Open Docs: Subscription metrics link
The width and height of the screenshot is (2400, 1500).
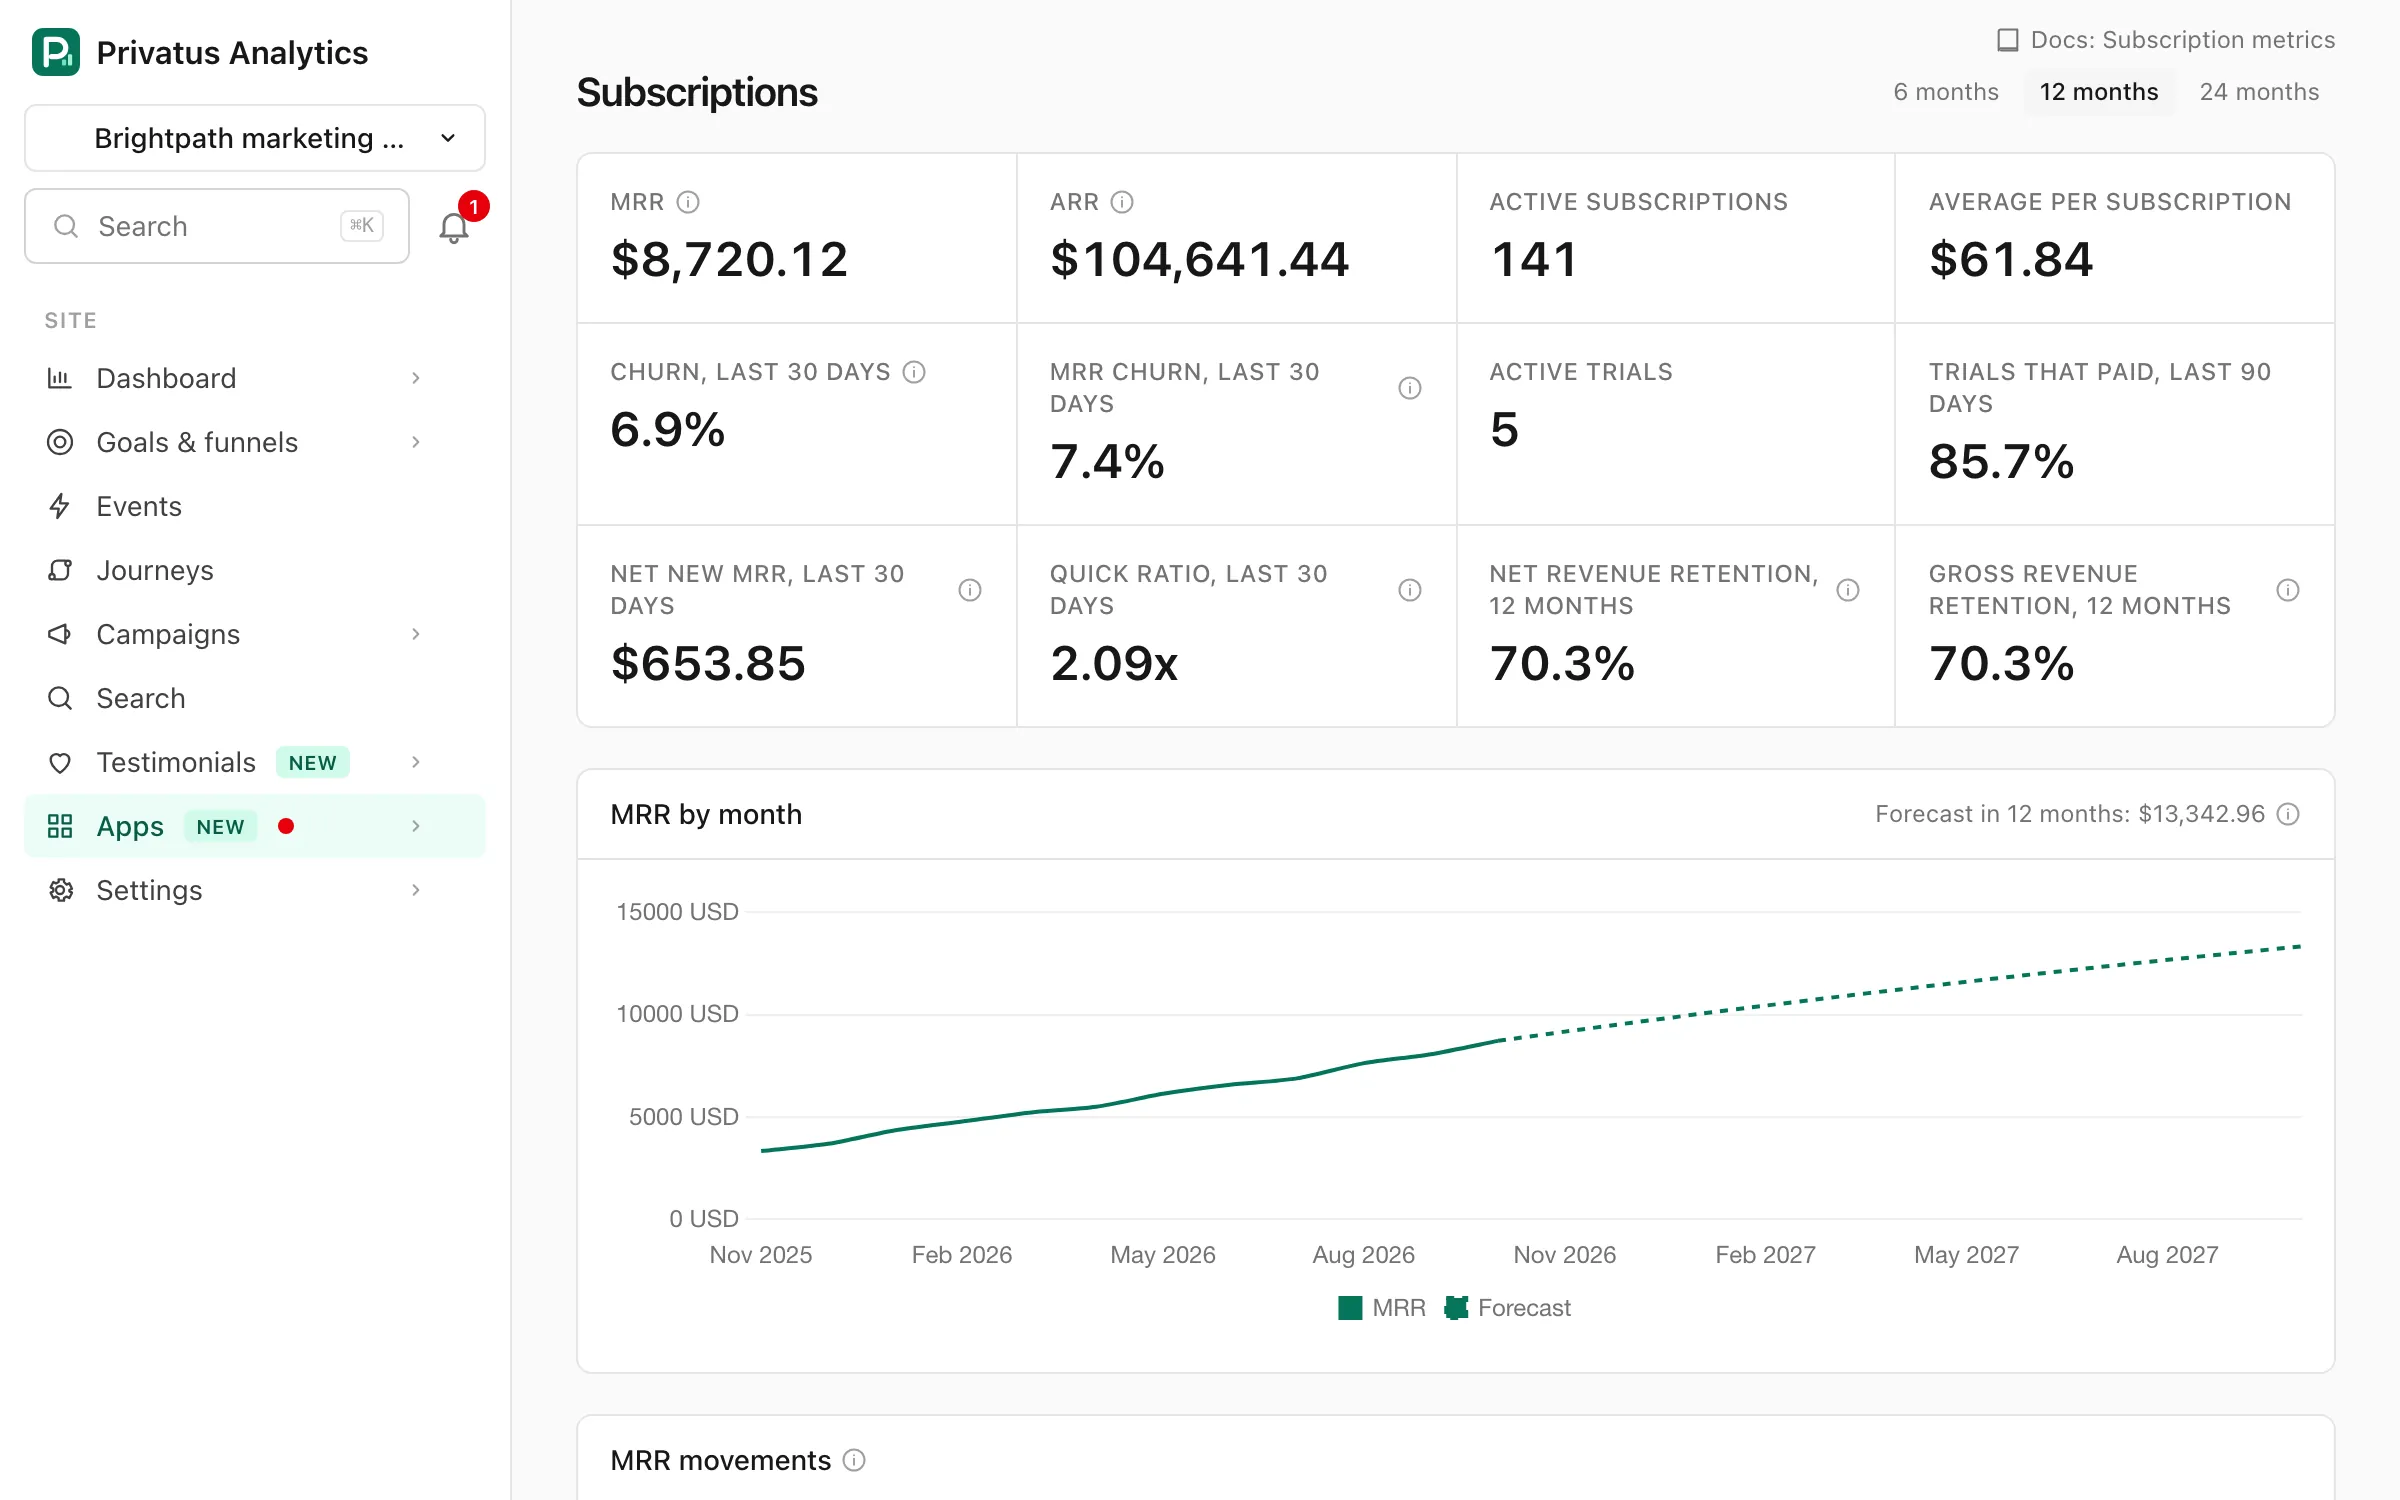coord(2166,40)
